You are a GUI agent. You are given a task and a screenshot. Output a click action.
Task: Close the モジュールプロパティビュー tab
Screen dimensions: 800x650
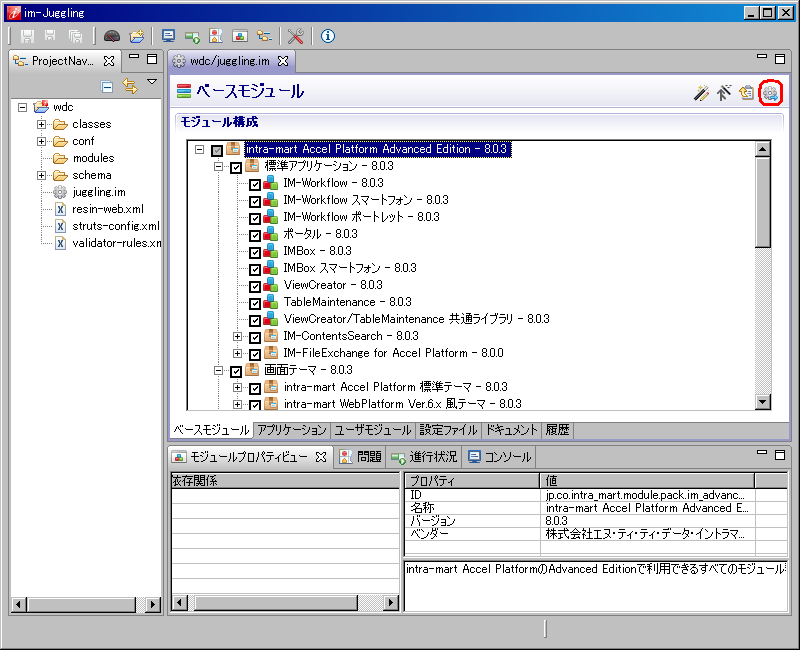(321, 457)
